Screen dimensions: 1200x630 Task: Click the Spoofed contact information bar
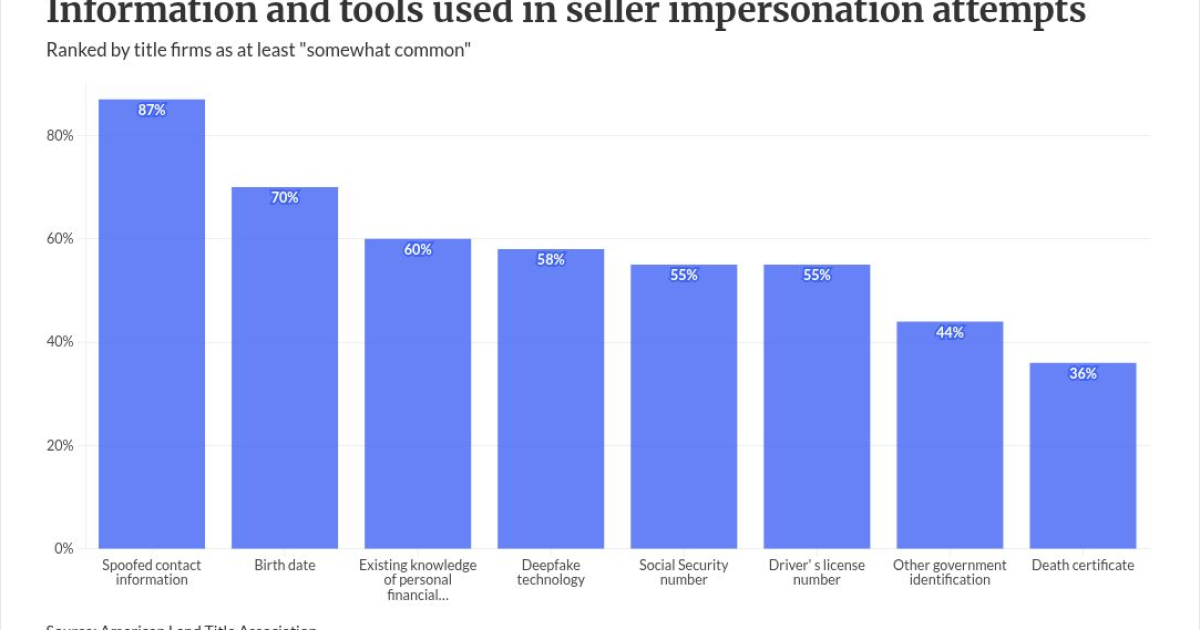point(151,323)
